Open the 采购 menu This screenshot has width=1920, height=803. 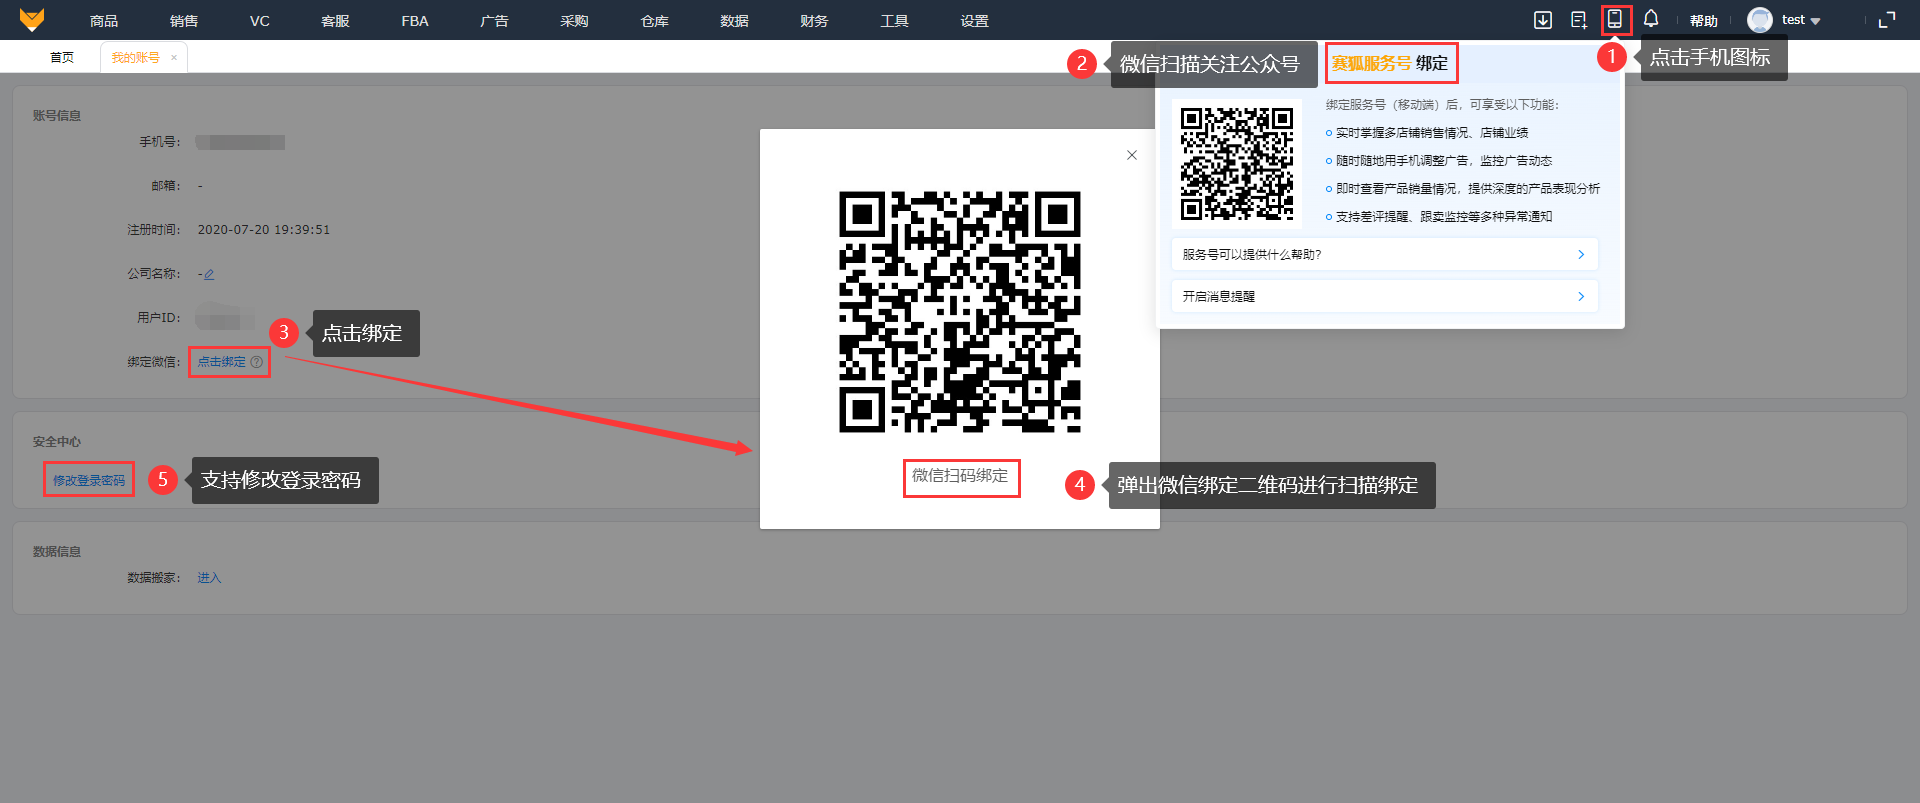click(574, 21)
